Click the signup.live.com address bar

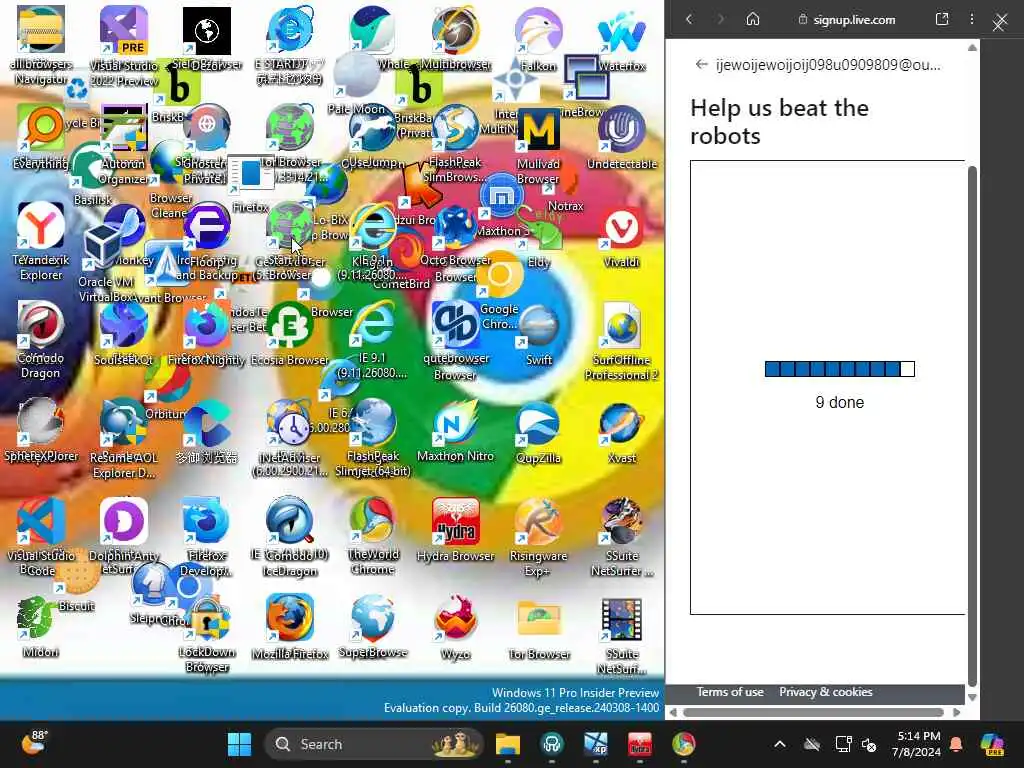pos(848,20)
